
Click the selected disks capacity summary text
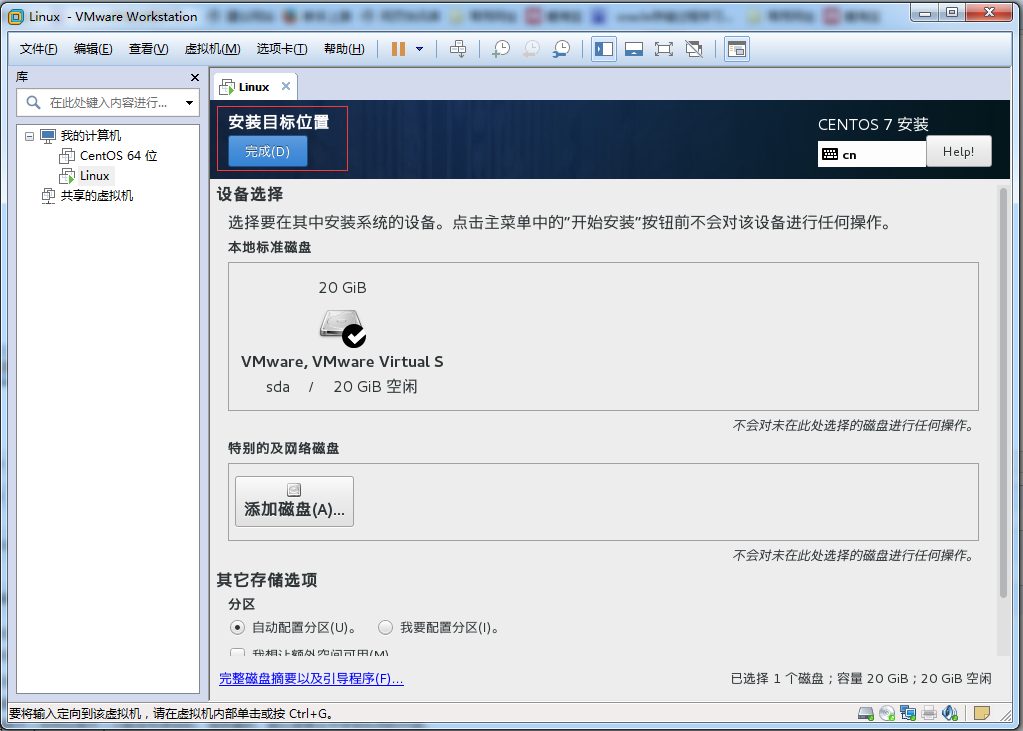861,679
